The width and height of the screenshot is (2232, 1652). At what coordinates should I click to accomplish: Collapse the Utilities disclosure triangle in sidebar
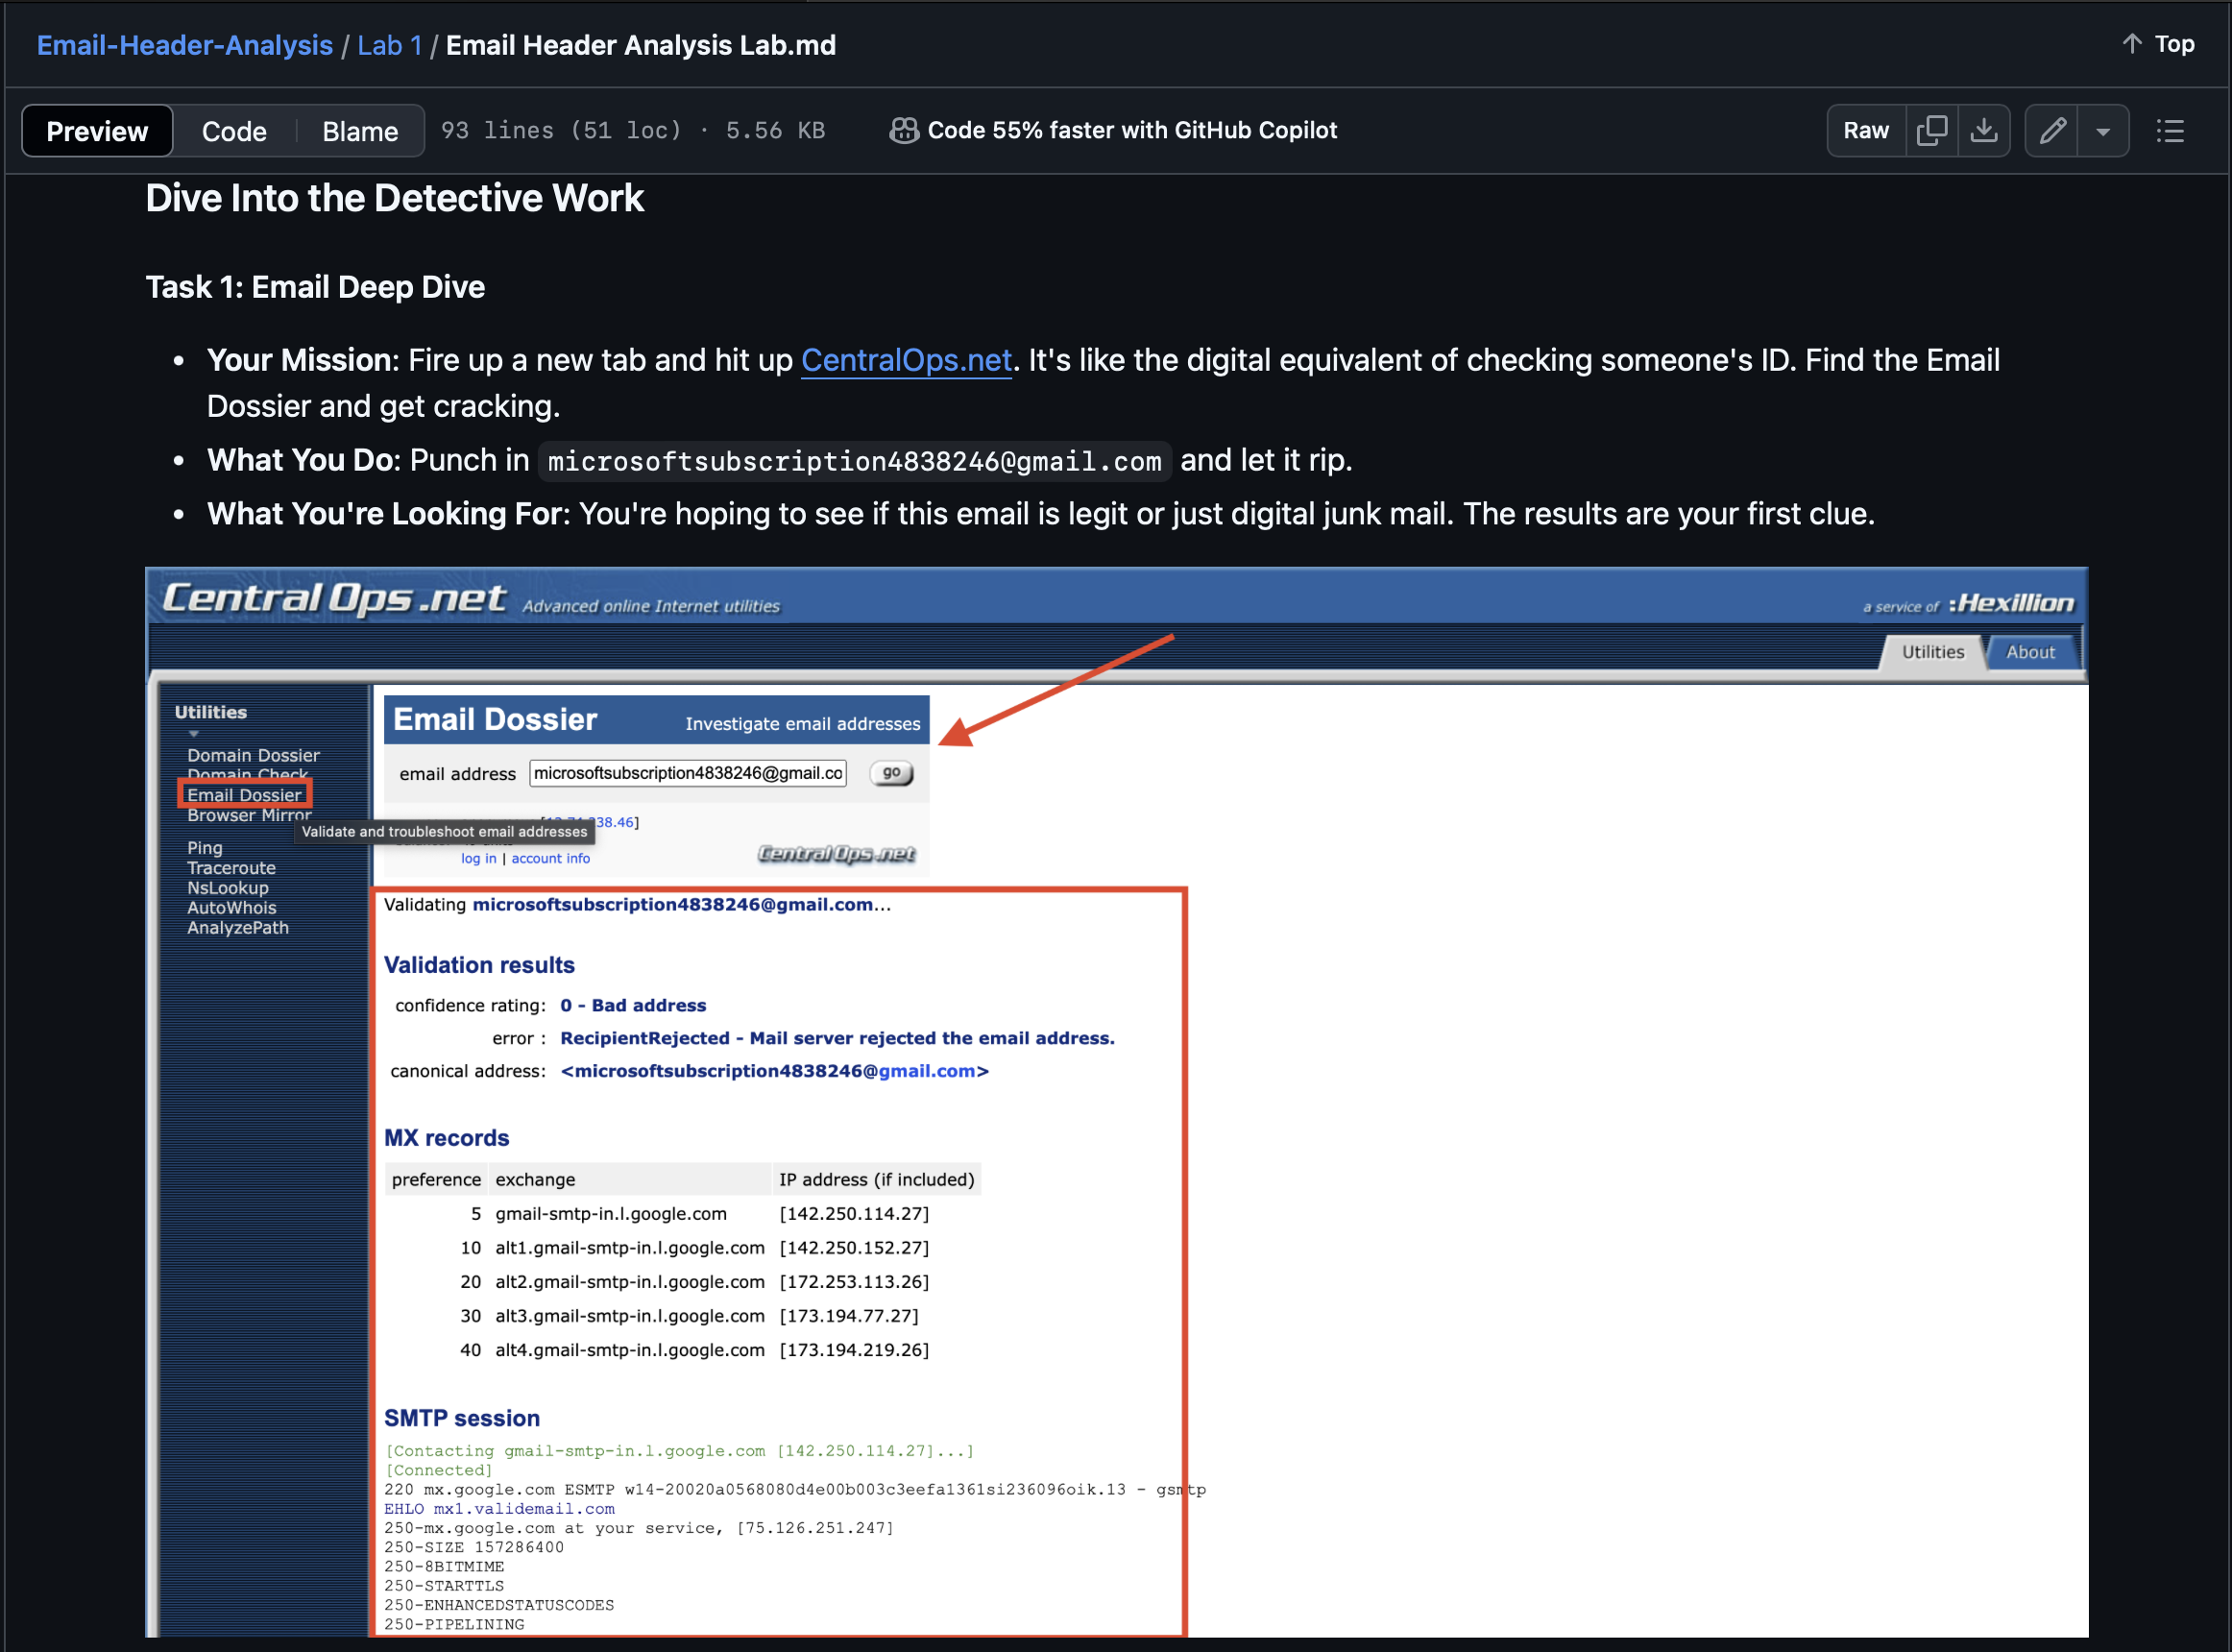pyautogui.click(x=194, y=733)
